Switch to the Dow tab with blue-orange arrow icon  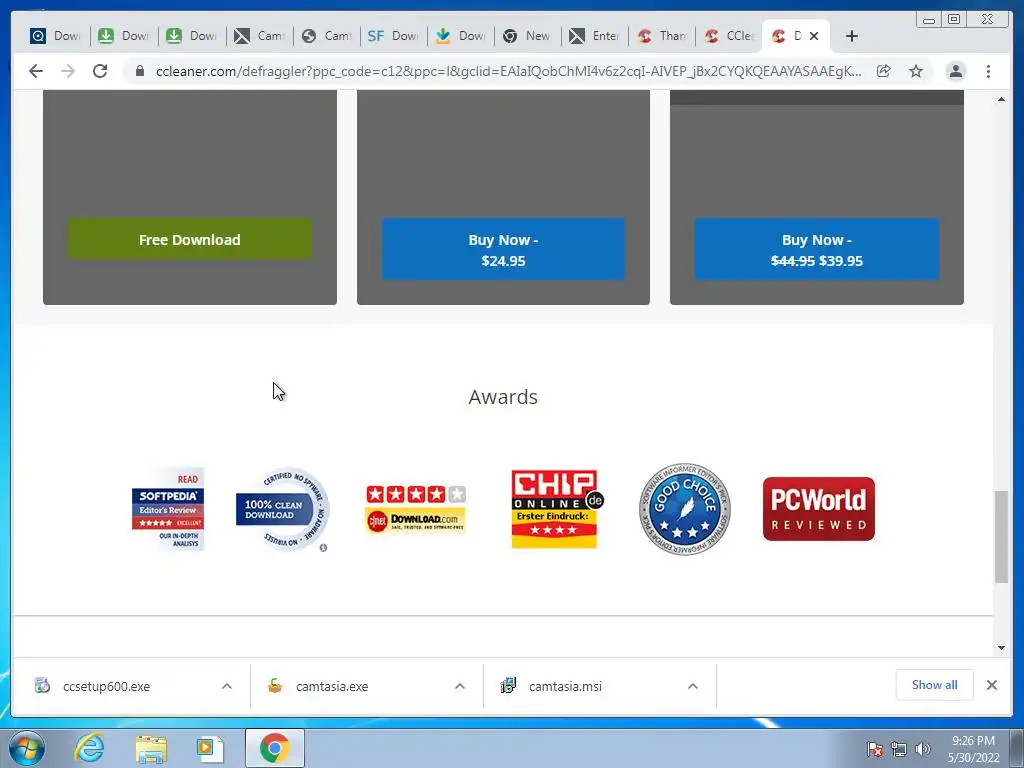461,36
